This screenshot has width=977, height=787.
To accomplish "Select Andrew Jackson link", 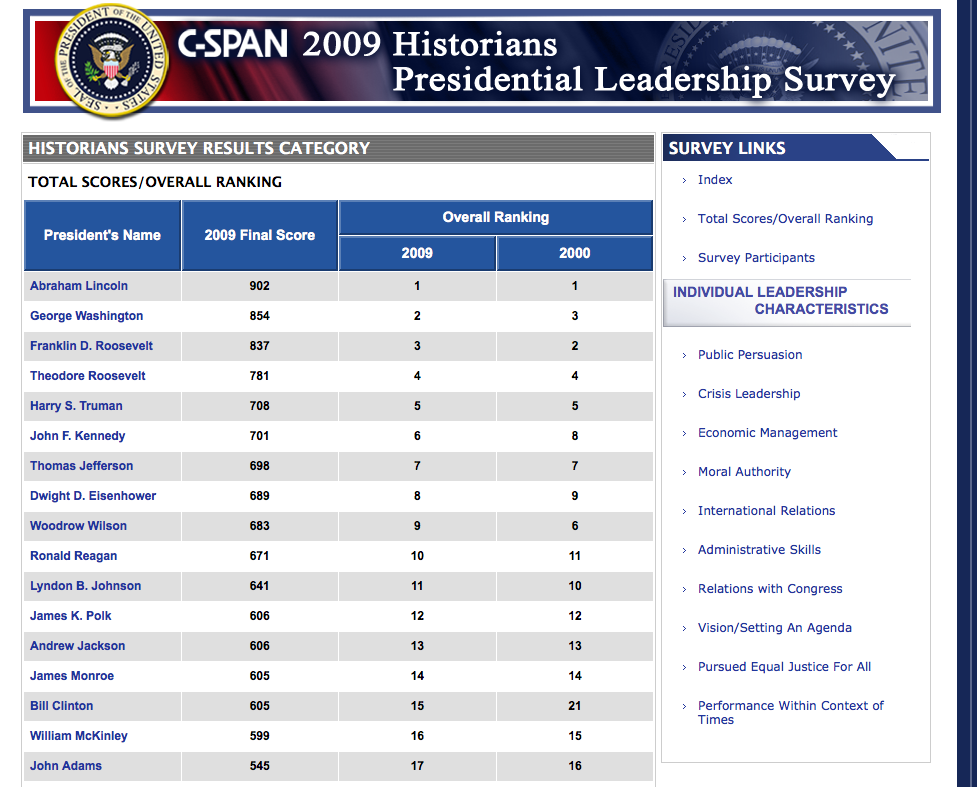I will coord(77,646).
